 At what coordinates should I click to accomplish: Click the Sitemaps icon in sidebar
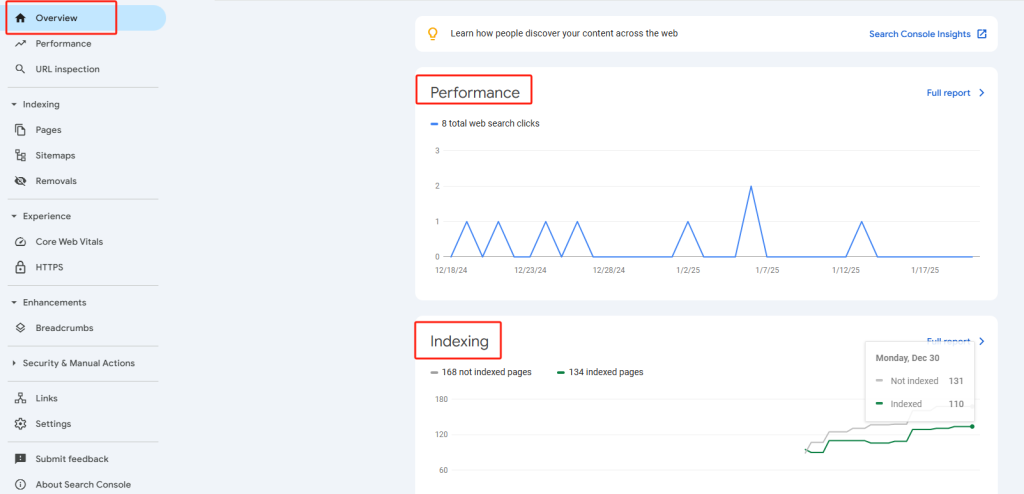[20, 155]
